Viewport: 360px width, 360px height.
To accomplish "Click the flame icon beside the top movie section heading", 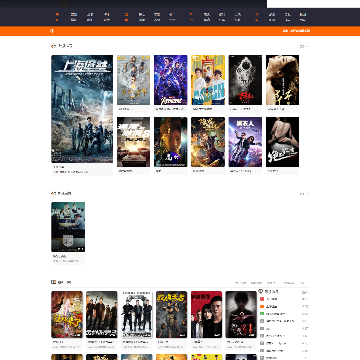I will (53, 46).
